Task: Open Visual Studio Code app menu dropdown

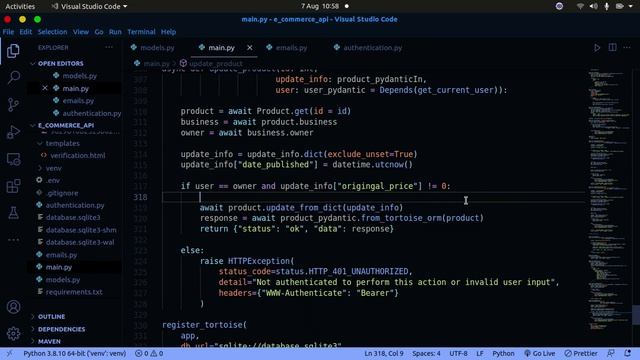Action: [89, 6]
